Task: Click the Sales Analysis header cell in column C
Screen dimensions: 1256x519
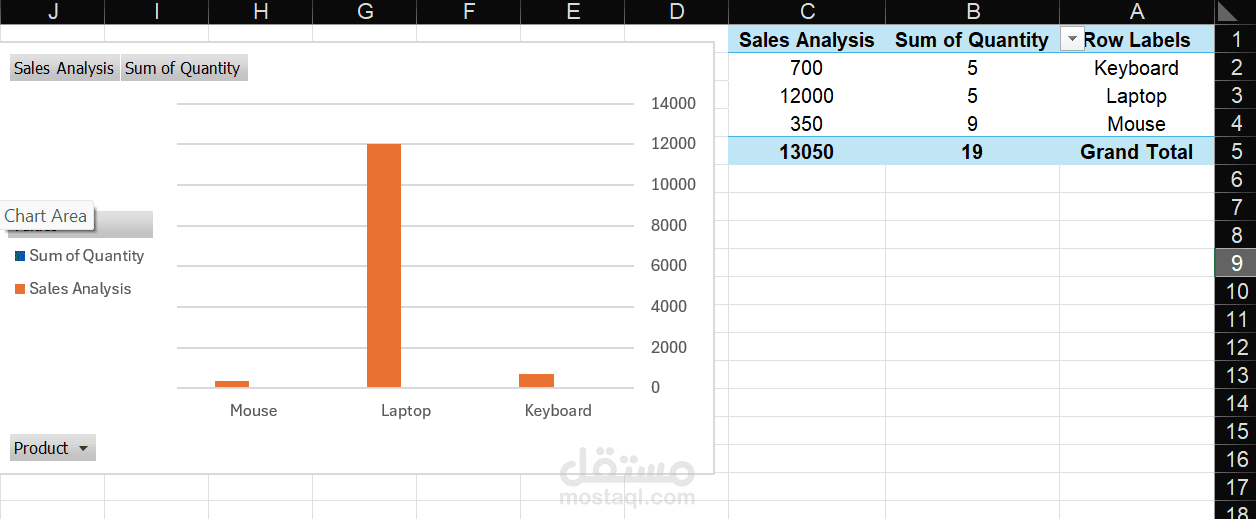Action: 807,40
